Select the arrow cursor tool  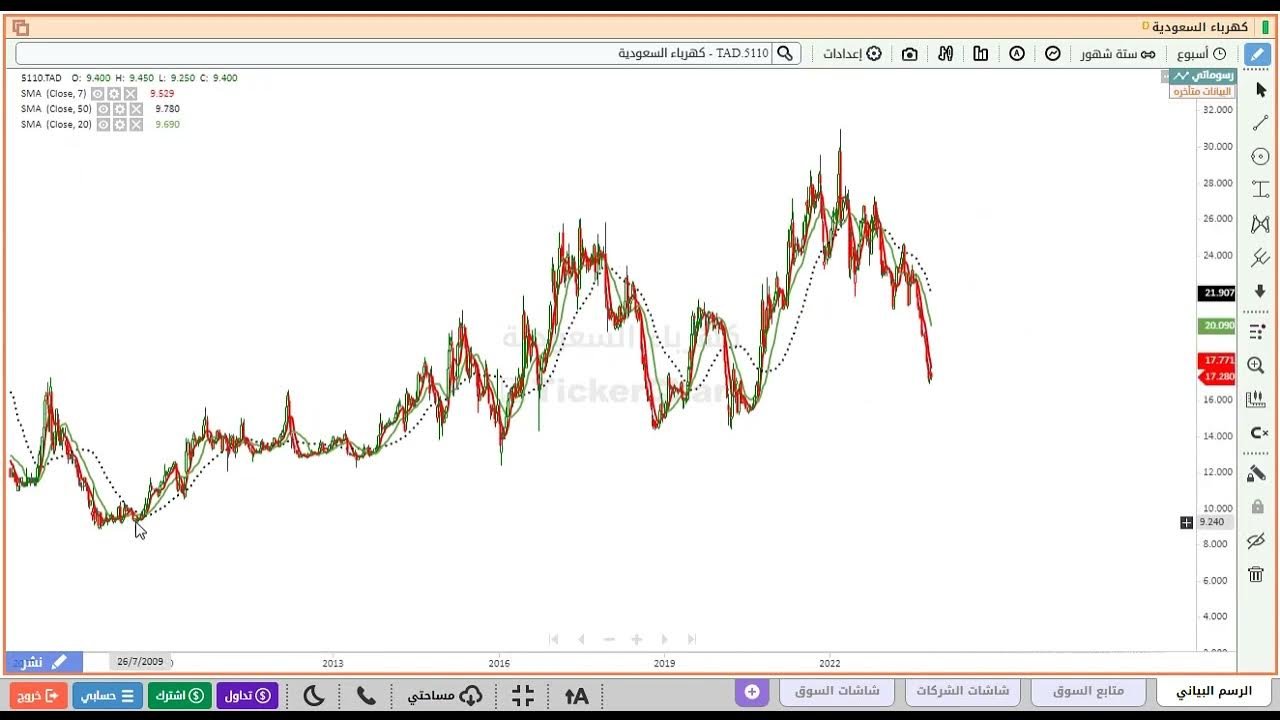point(1260,90)
